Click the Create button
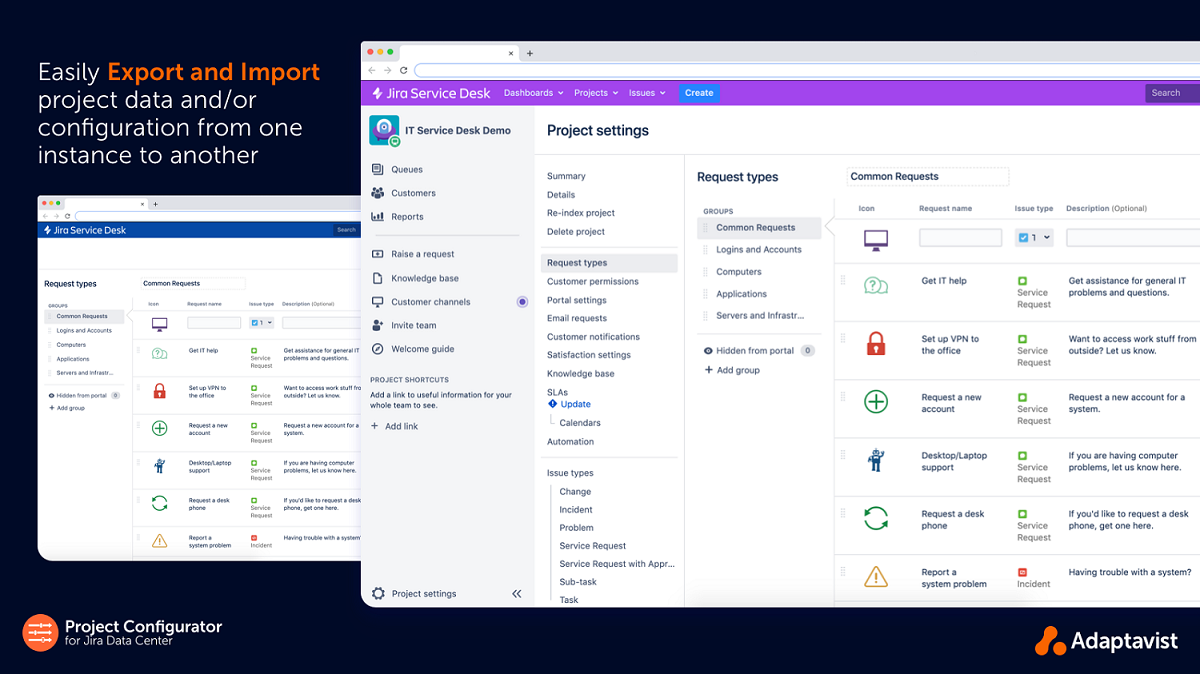 (x=699, y=92)
